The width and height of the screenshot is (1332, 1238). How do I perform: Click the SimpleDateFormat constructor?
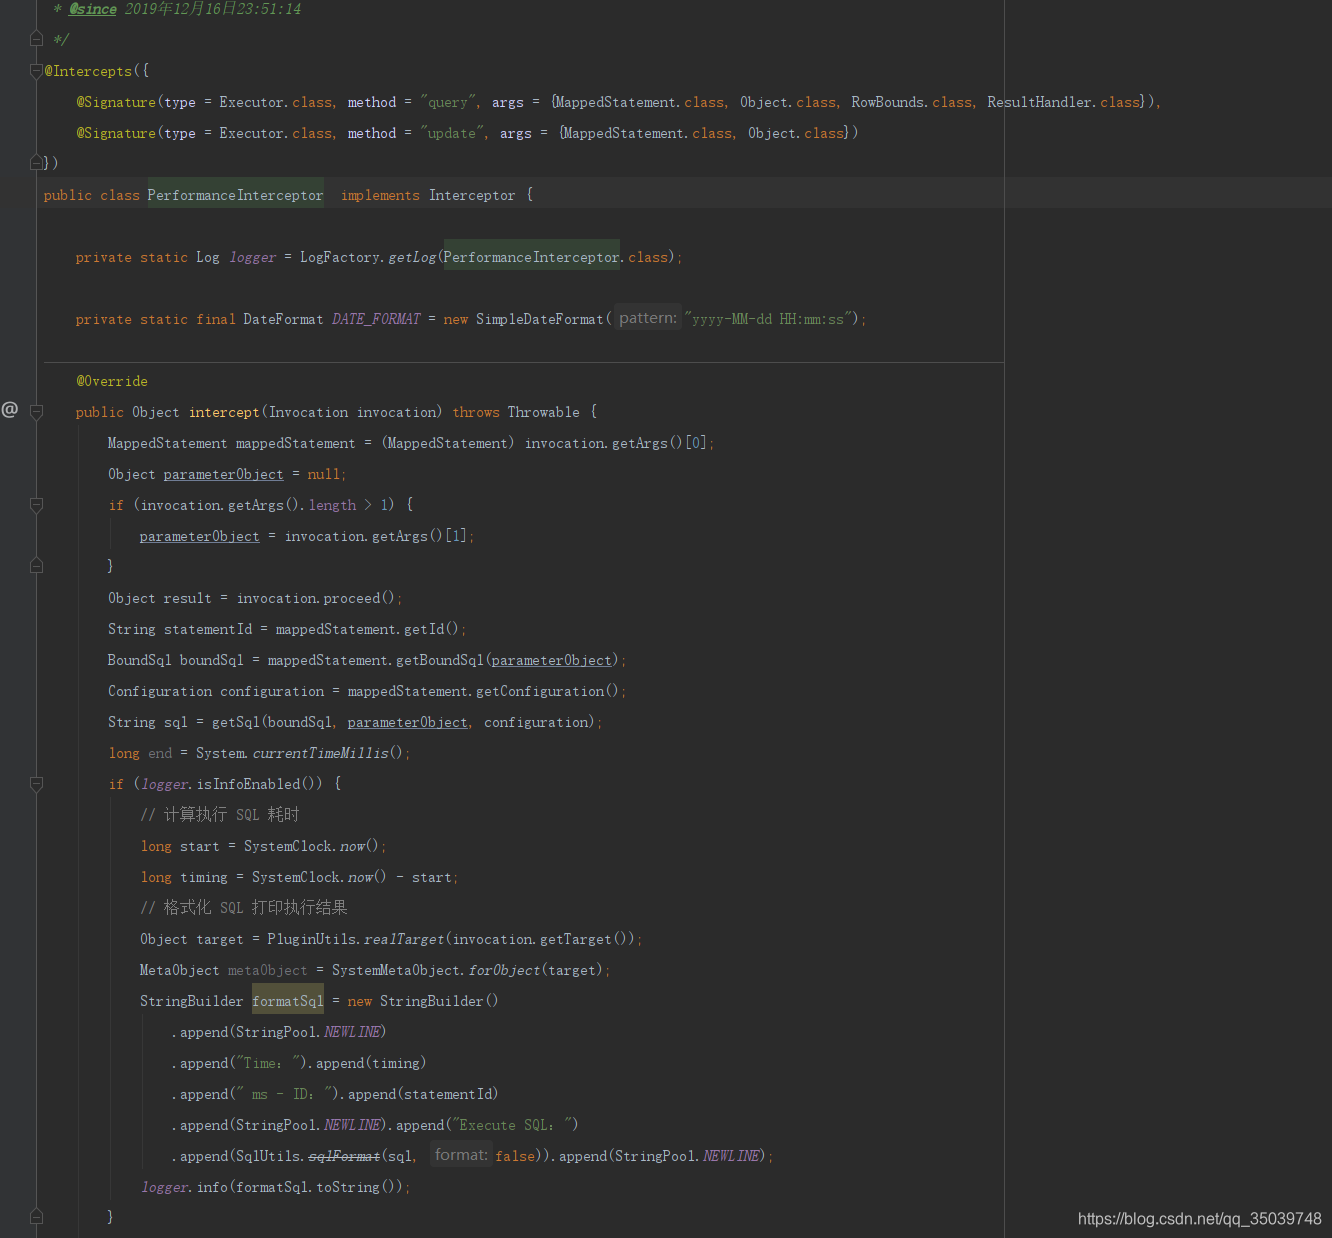pyautogui.click(x=540, y=319)
